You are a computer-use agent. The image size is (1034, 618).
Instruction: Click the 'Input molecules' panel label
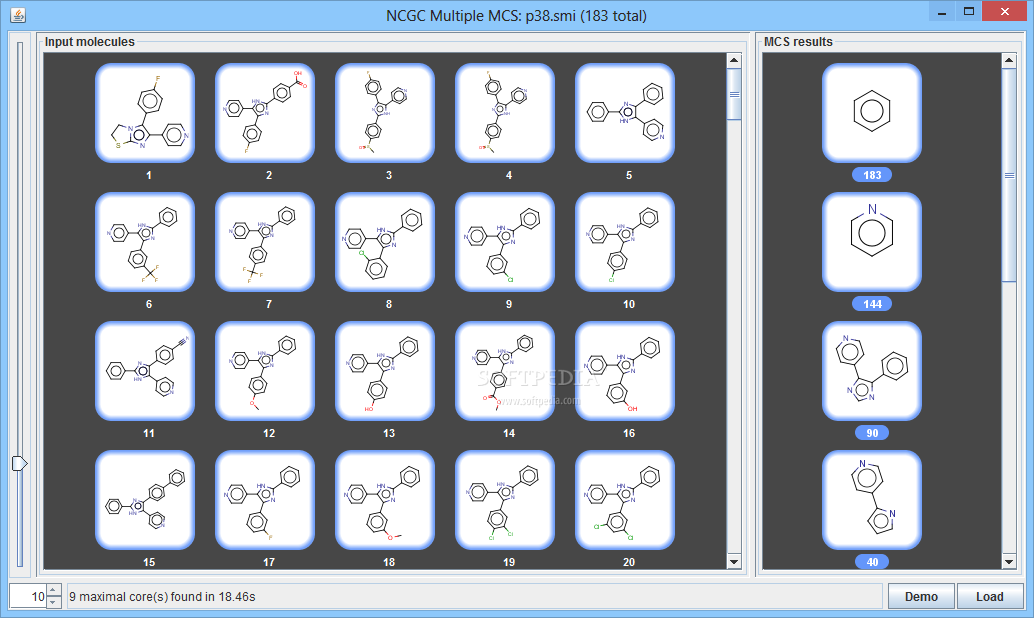coord(90,42)
